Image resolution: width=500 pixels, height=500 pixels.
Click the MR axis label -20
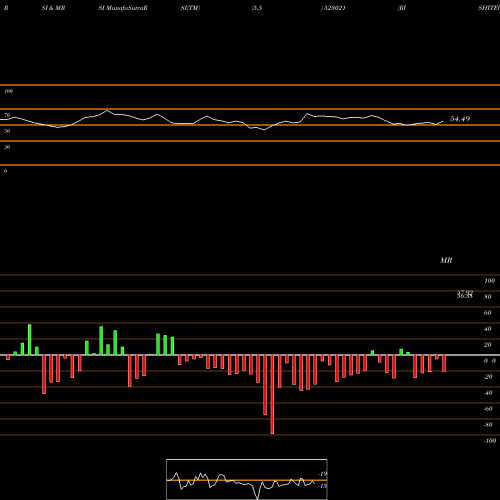point(488,377)
